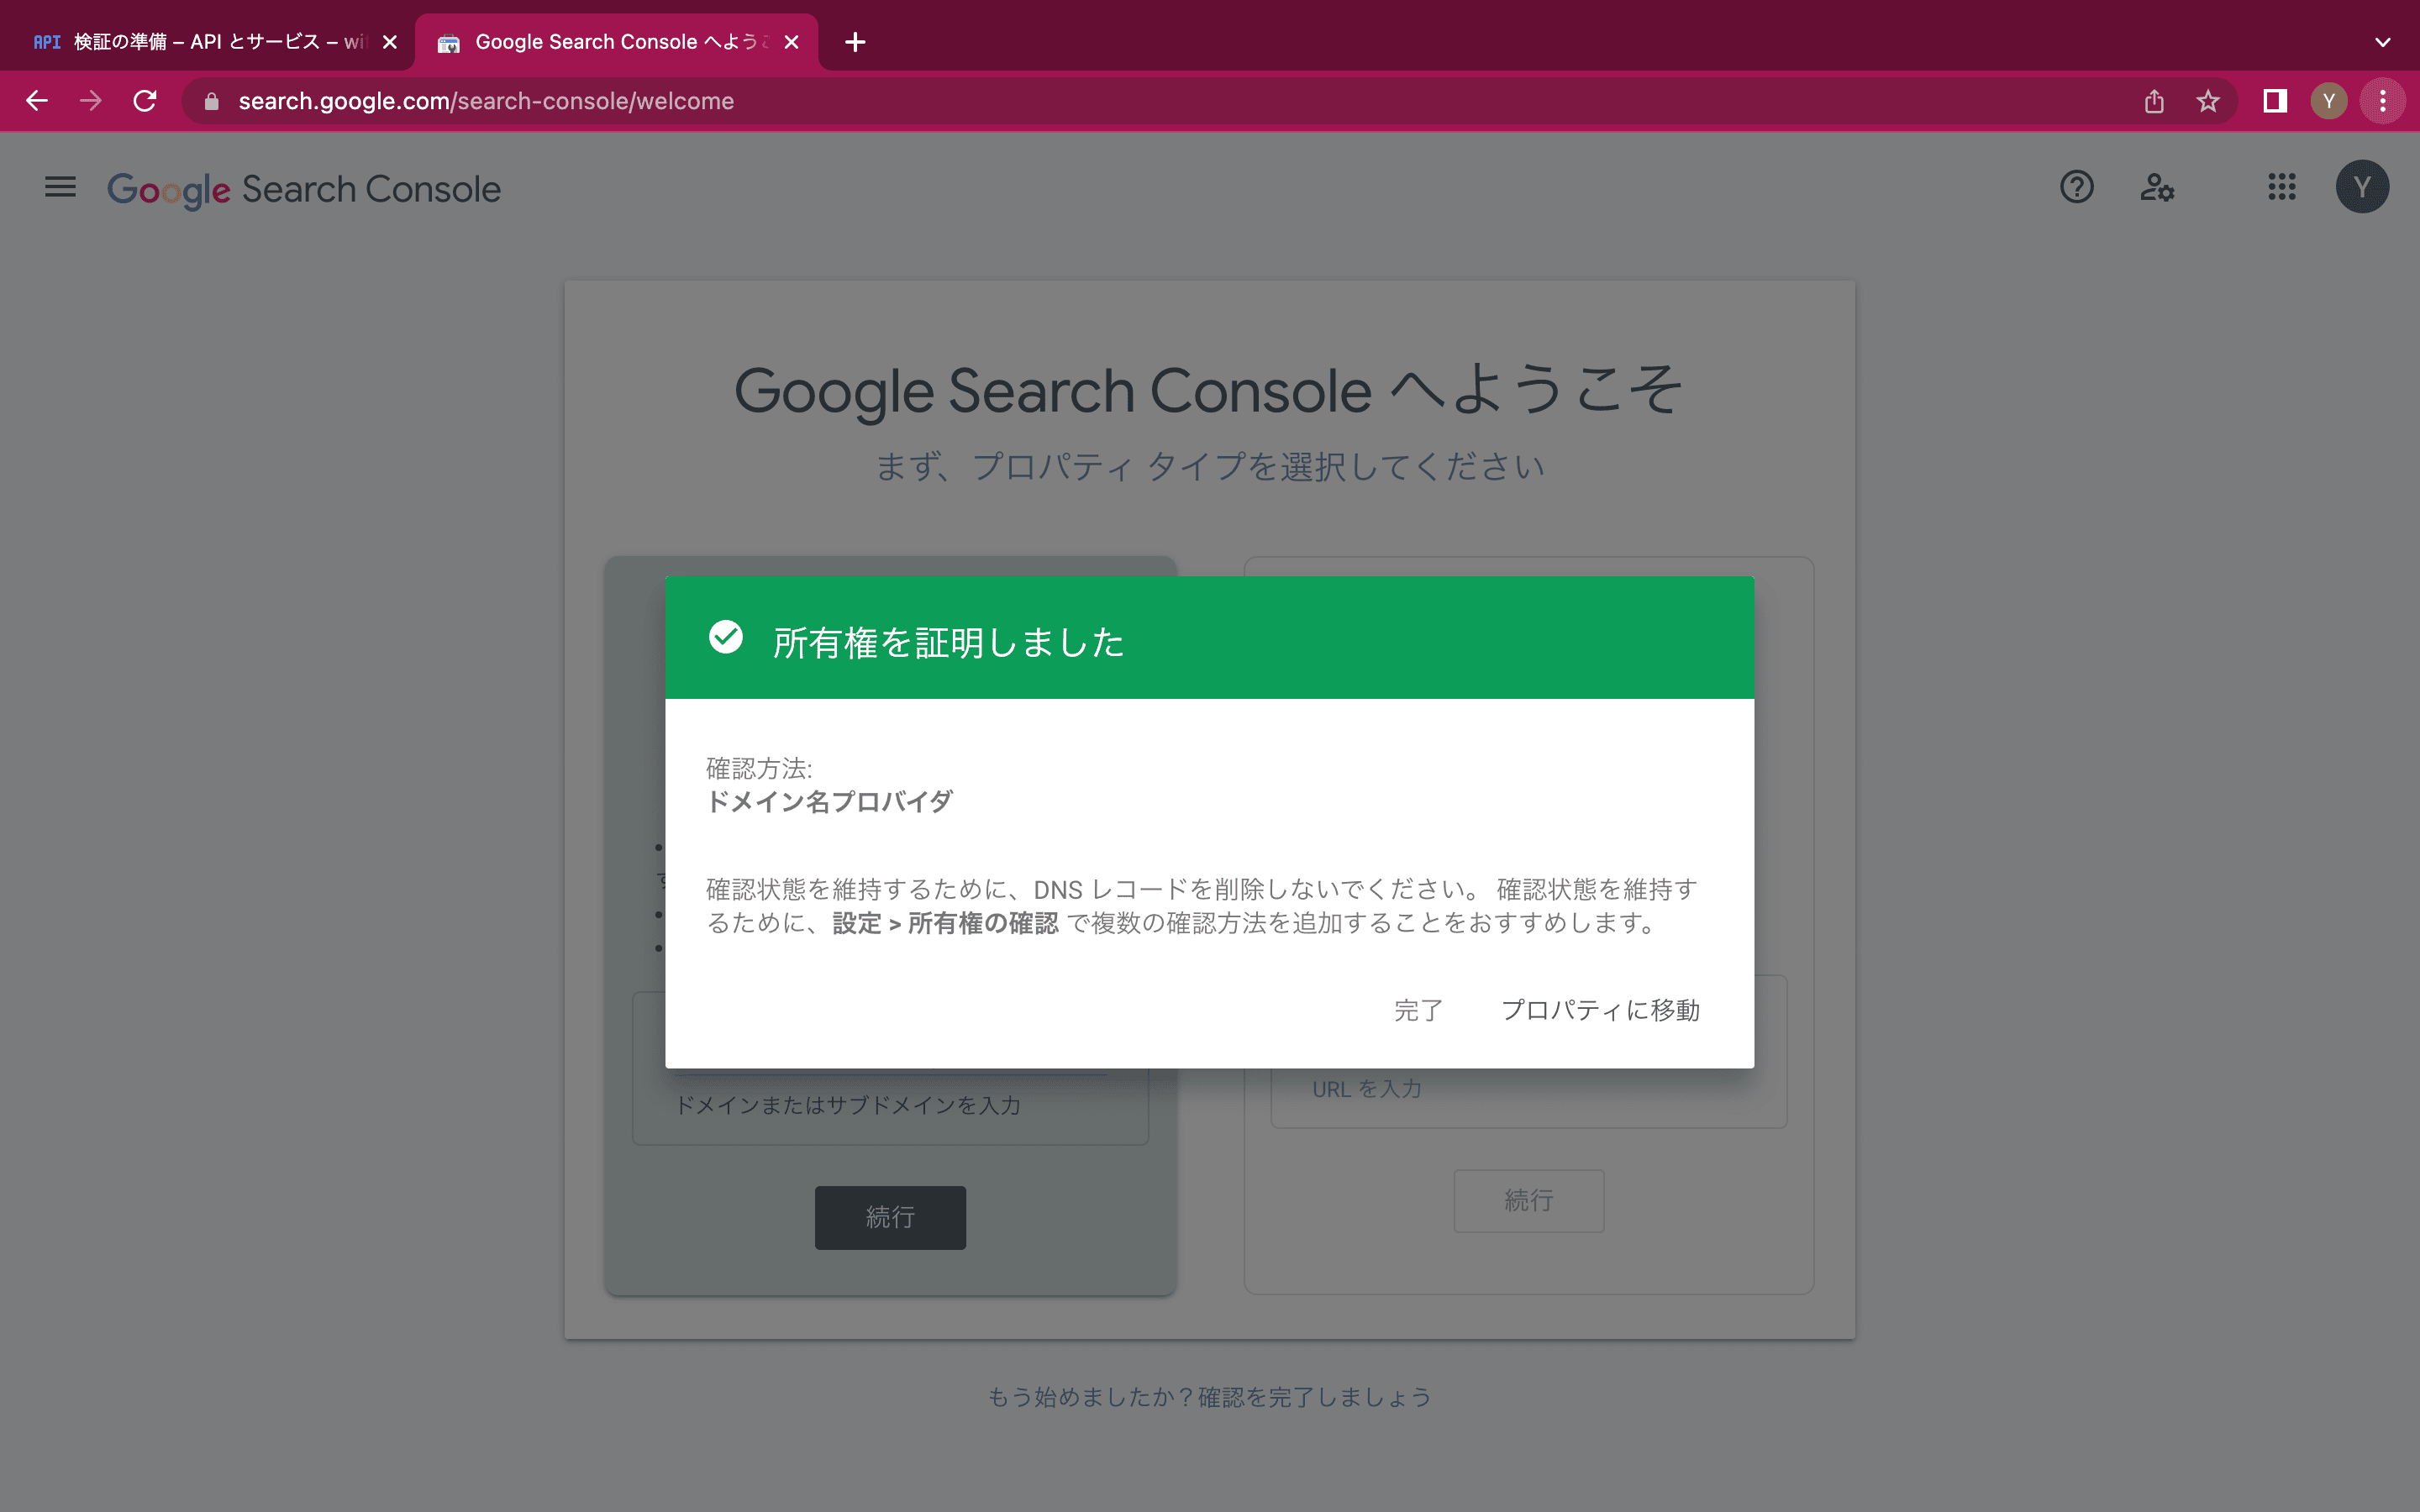This screenshot has width=2420, height=1512.
Task: Open the hamburger main menu
Action: click(60, 187)
